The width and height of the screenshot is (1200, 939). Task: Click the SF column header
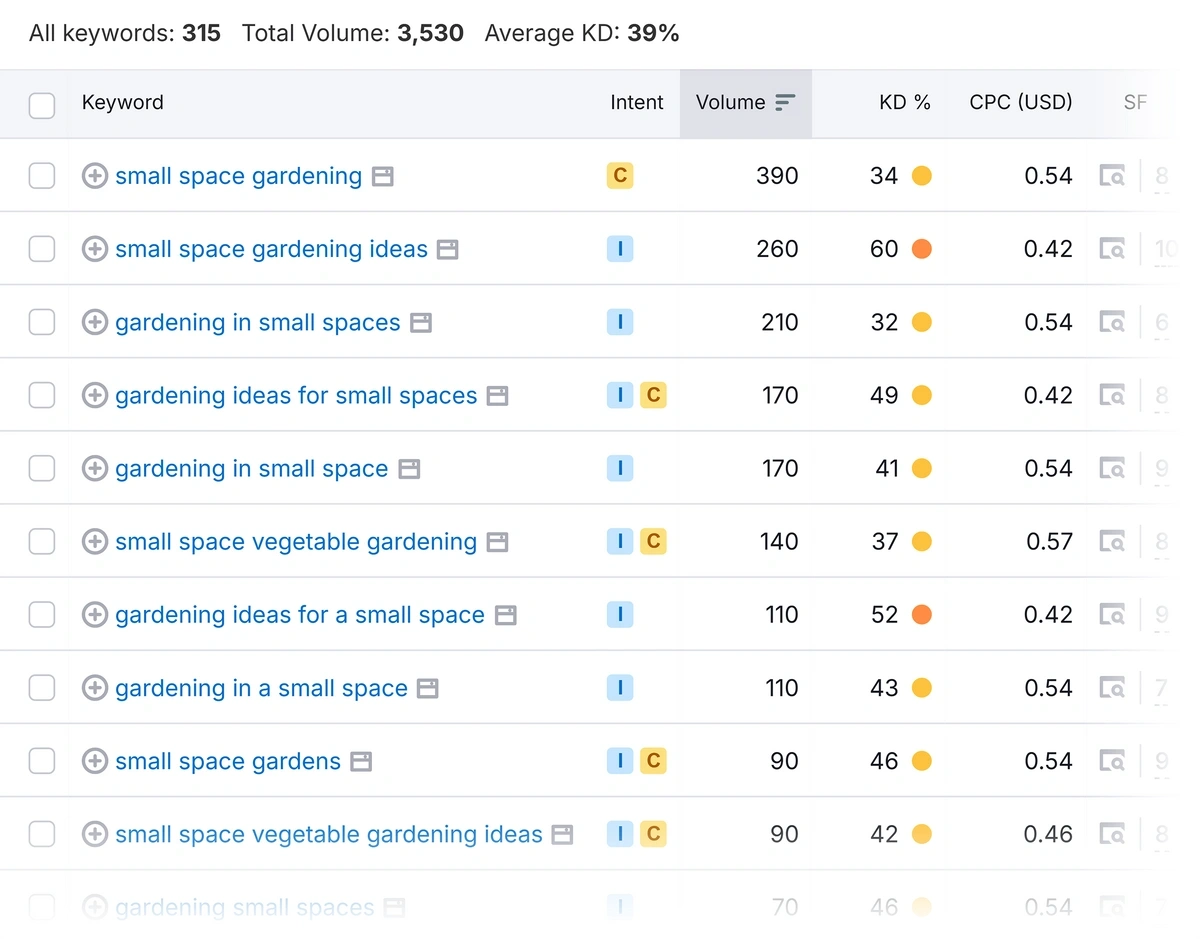tap(1135, 102)
